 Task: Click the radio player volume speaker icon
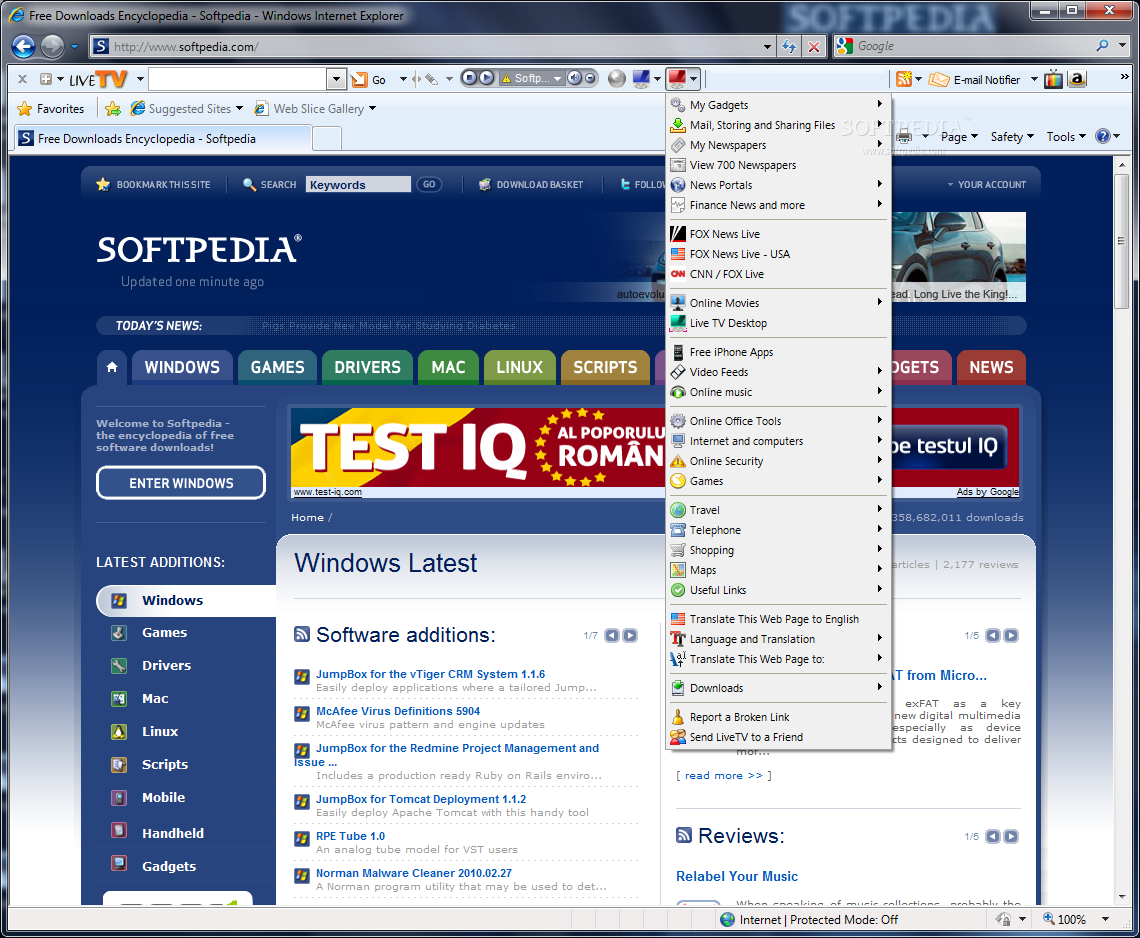click(574, 78)
